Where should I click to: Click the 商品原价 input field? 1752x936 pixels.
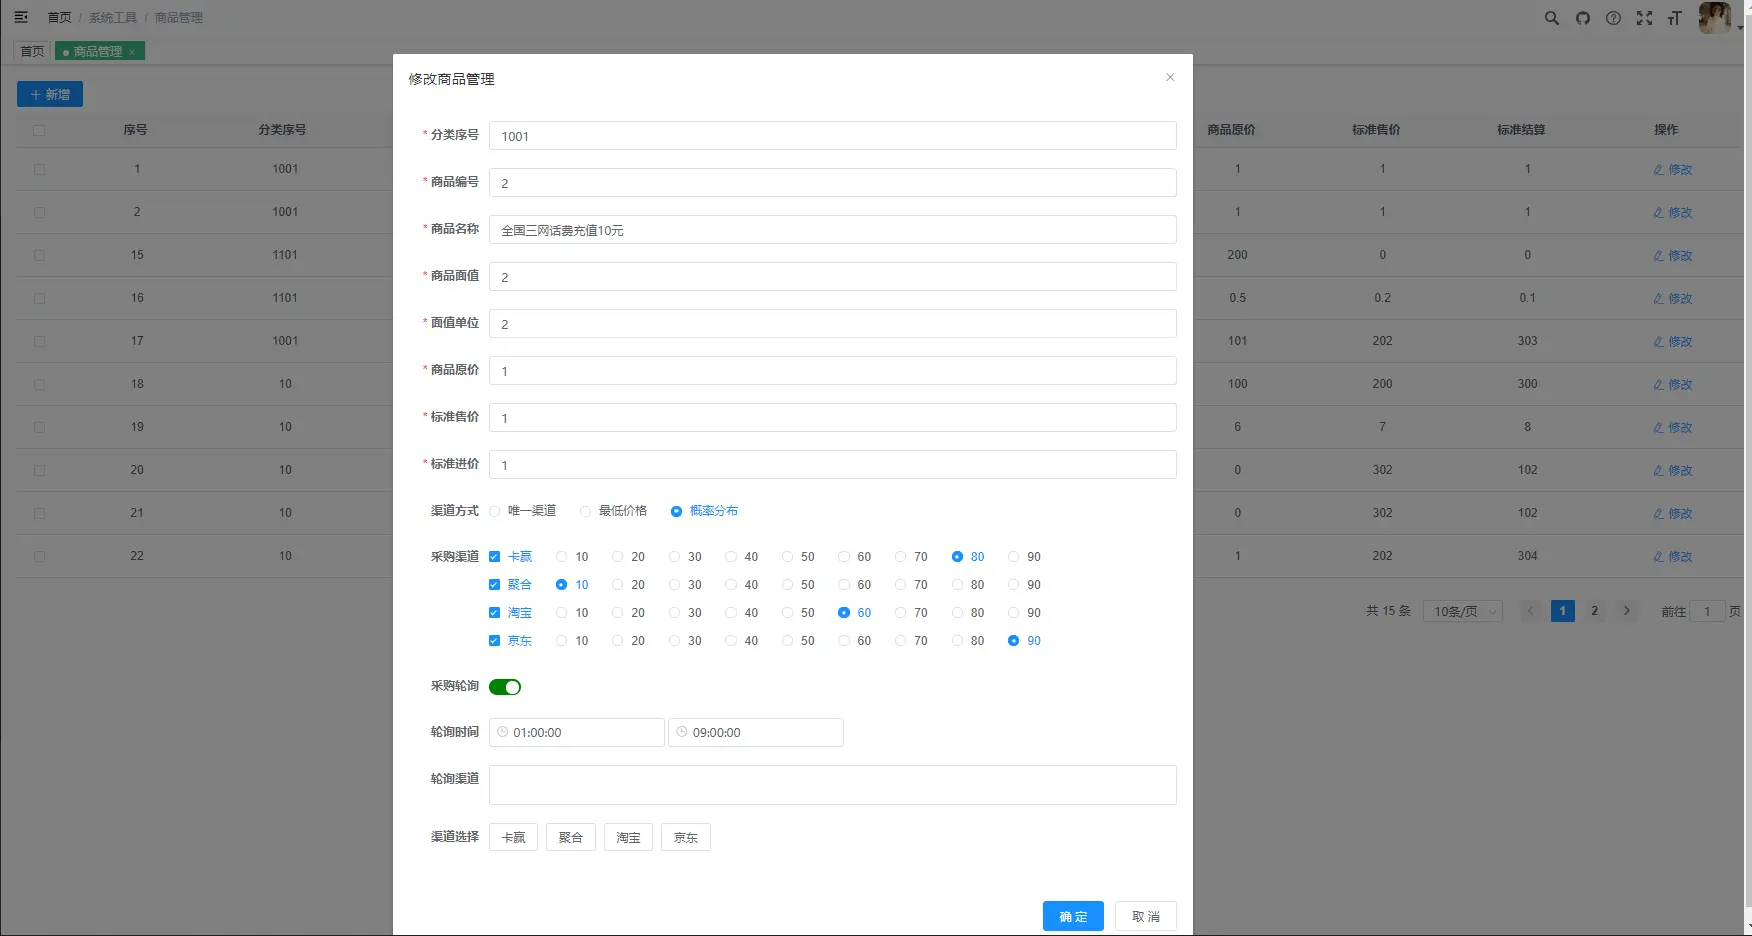(x=833, y=371)
